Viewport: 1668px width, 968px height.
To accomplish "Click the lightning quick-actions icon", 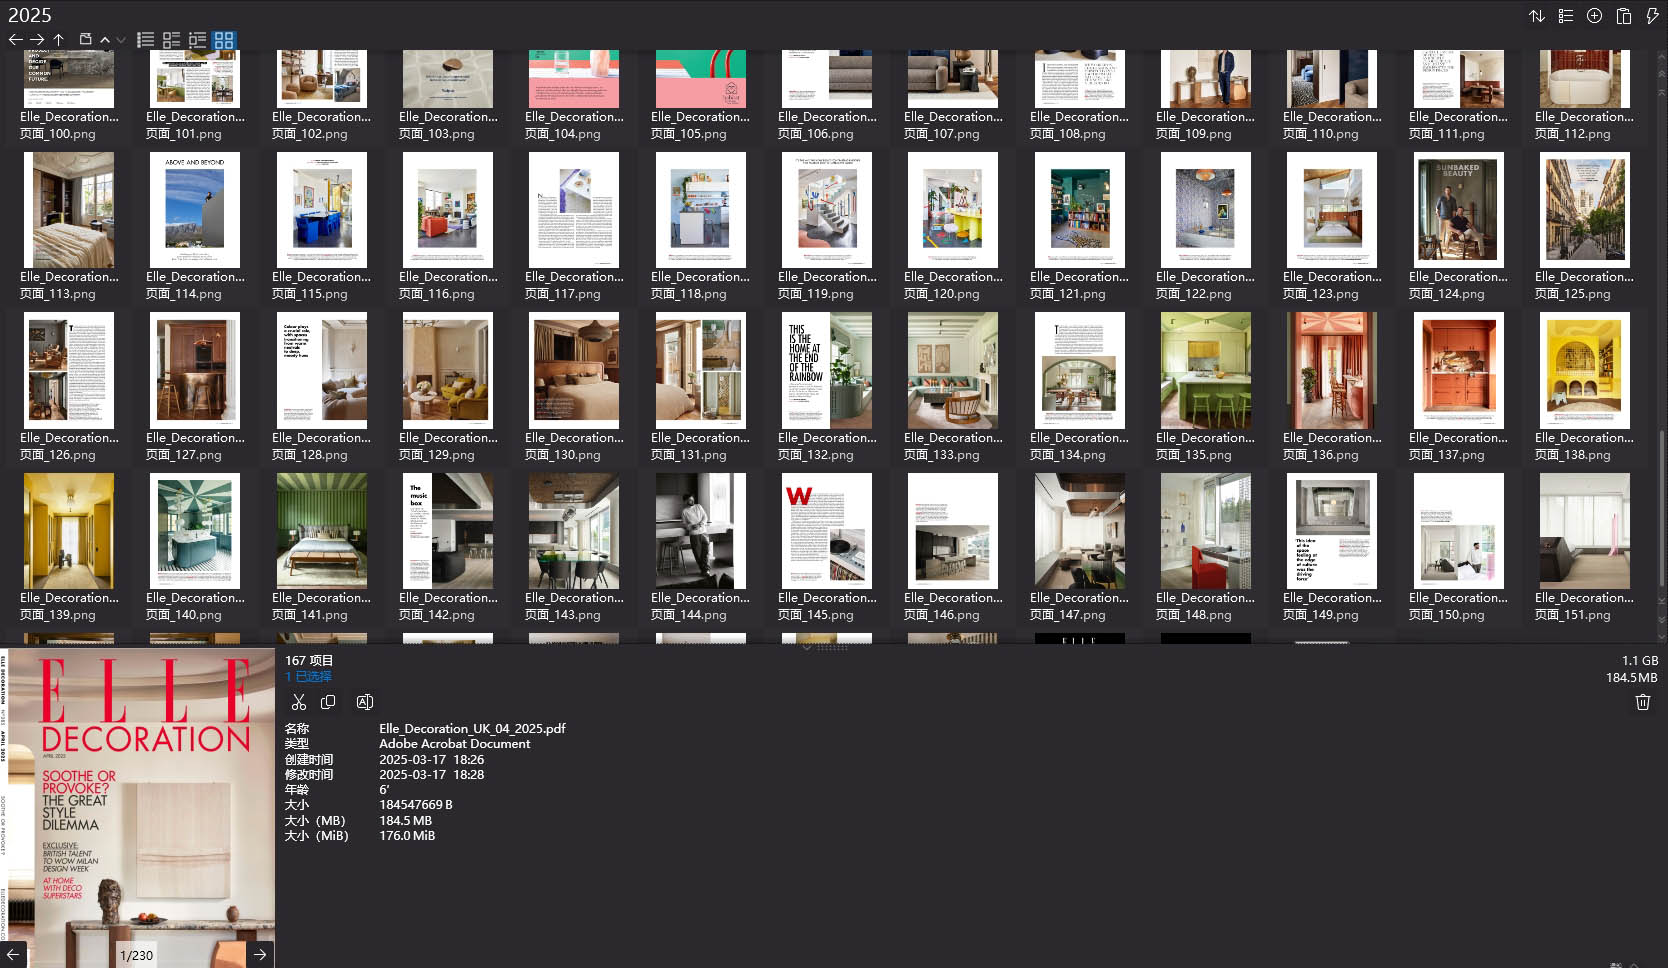I will 1651,16.
